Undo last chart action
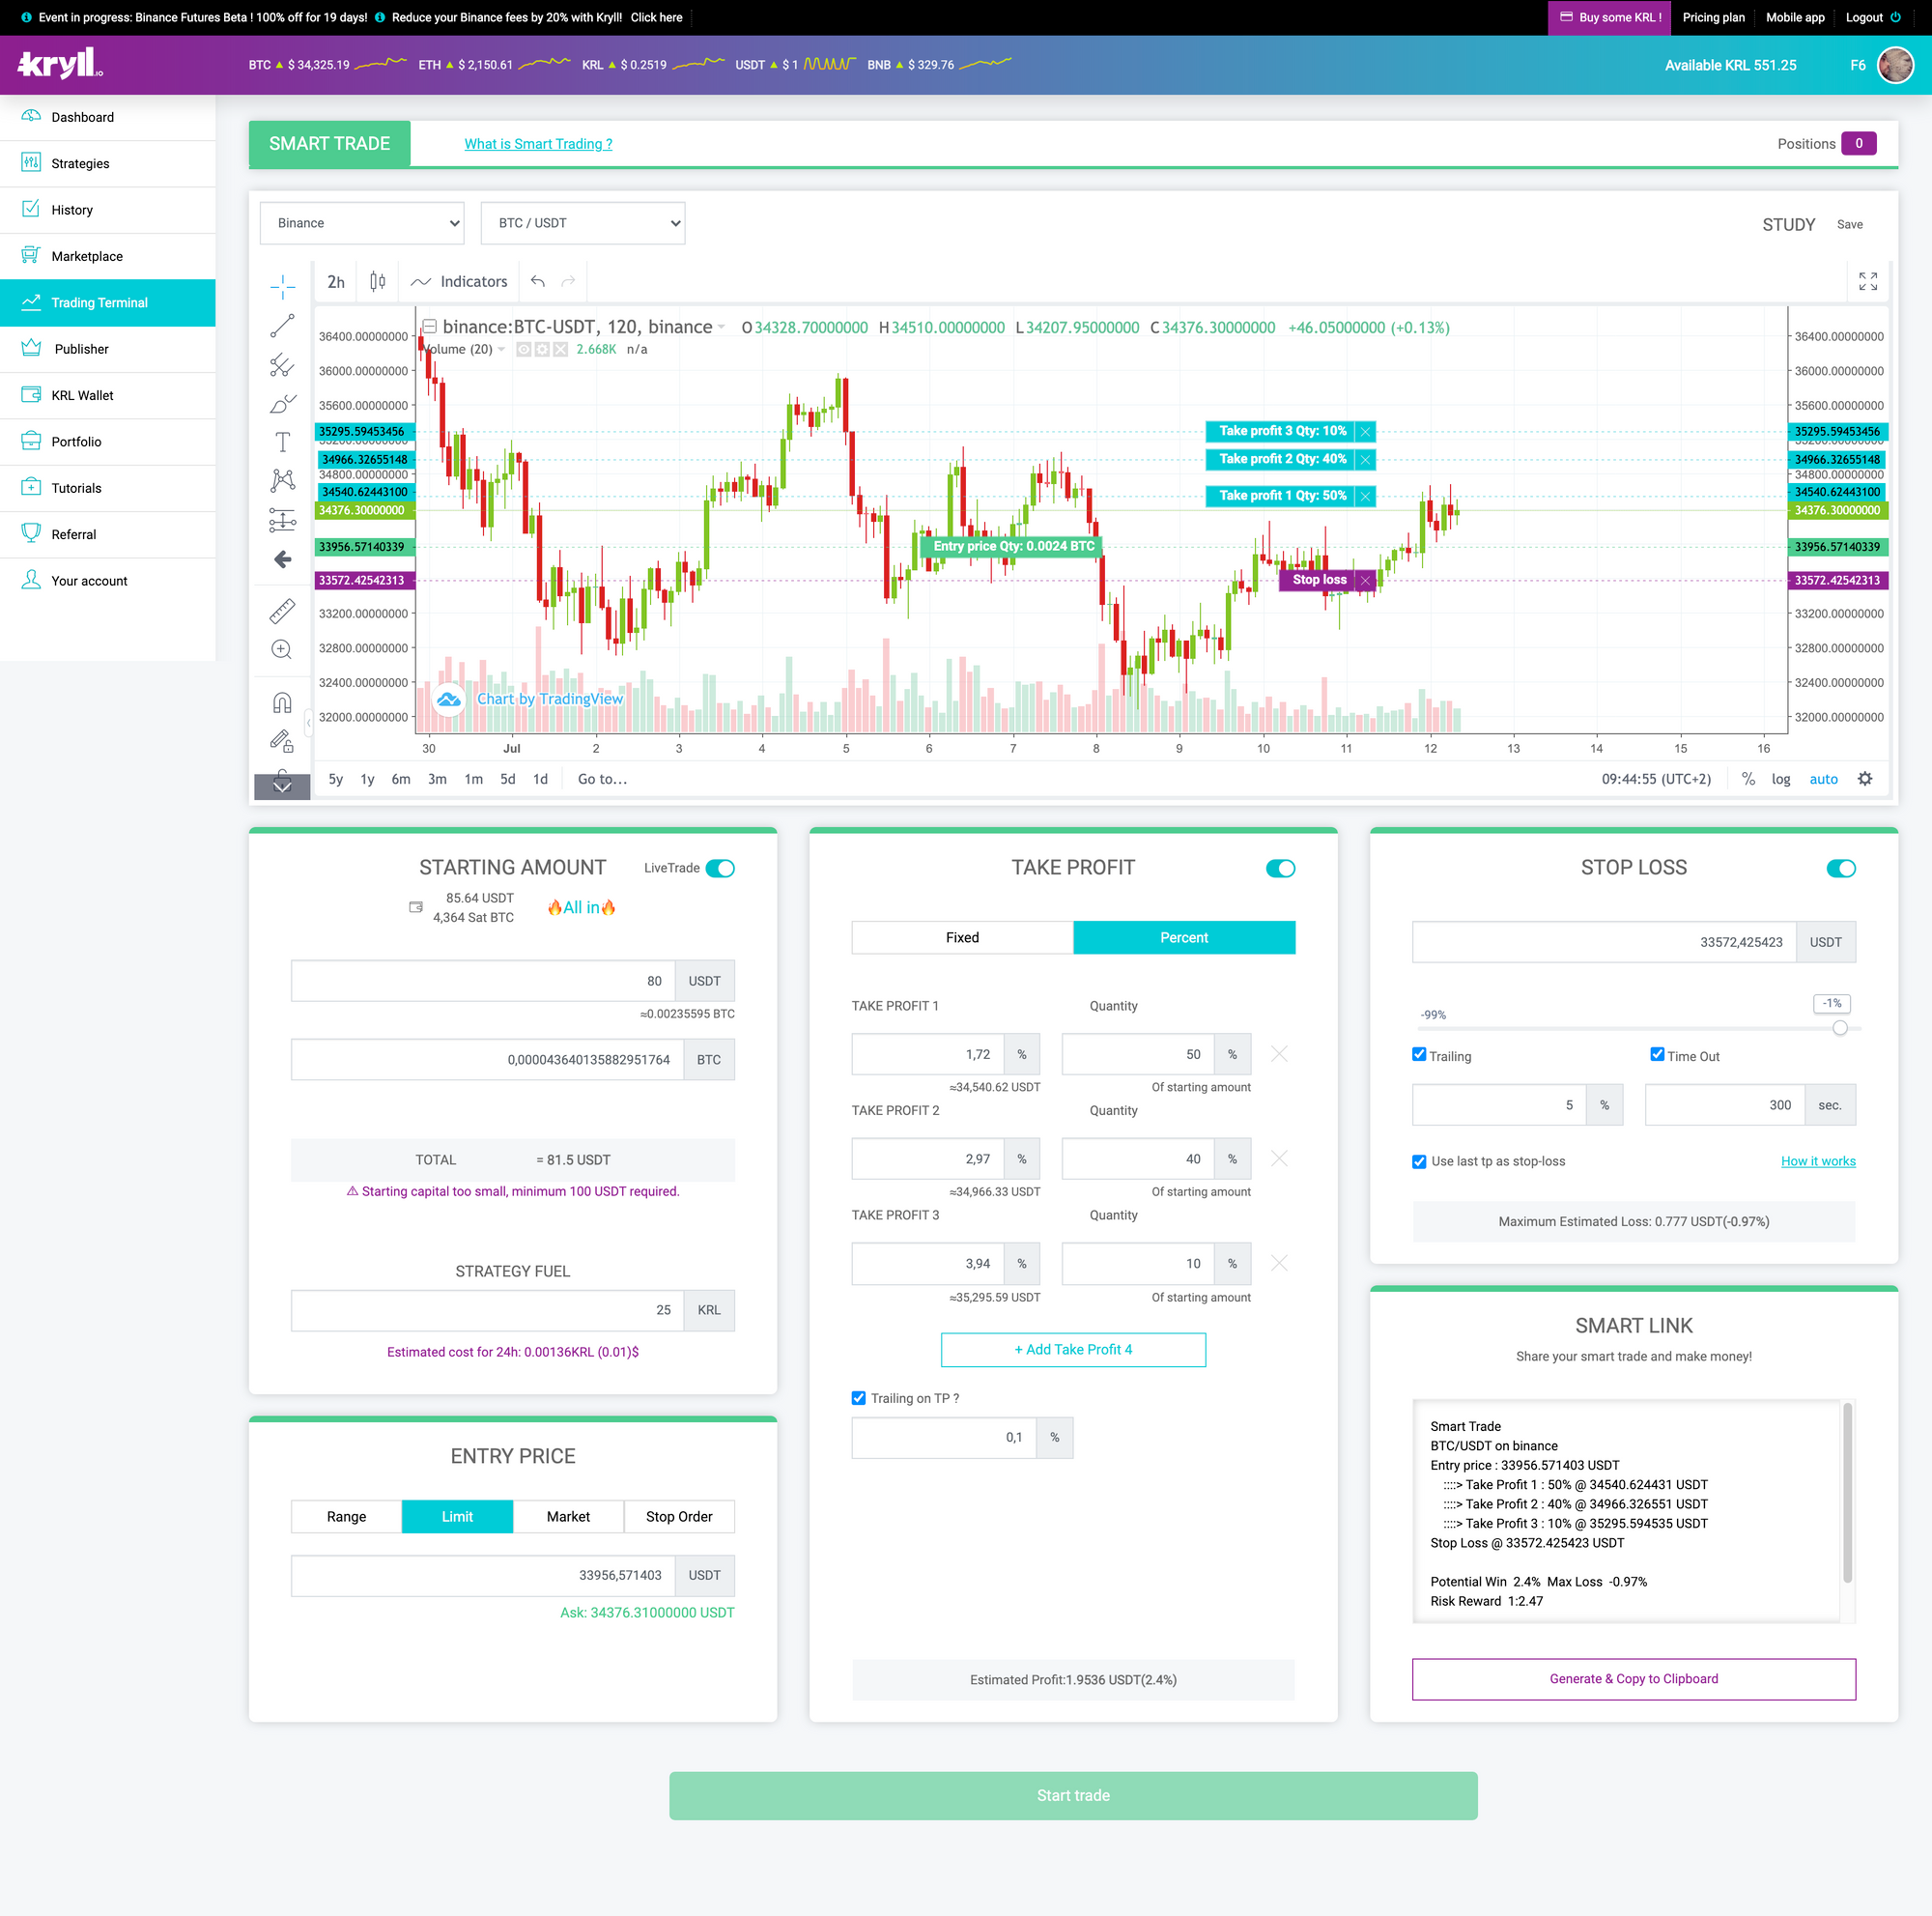Screen dimensions: 1932x1916 [538, 282]
